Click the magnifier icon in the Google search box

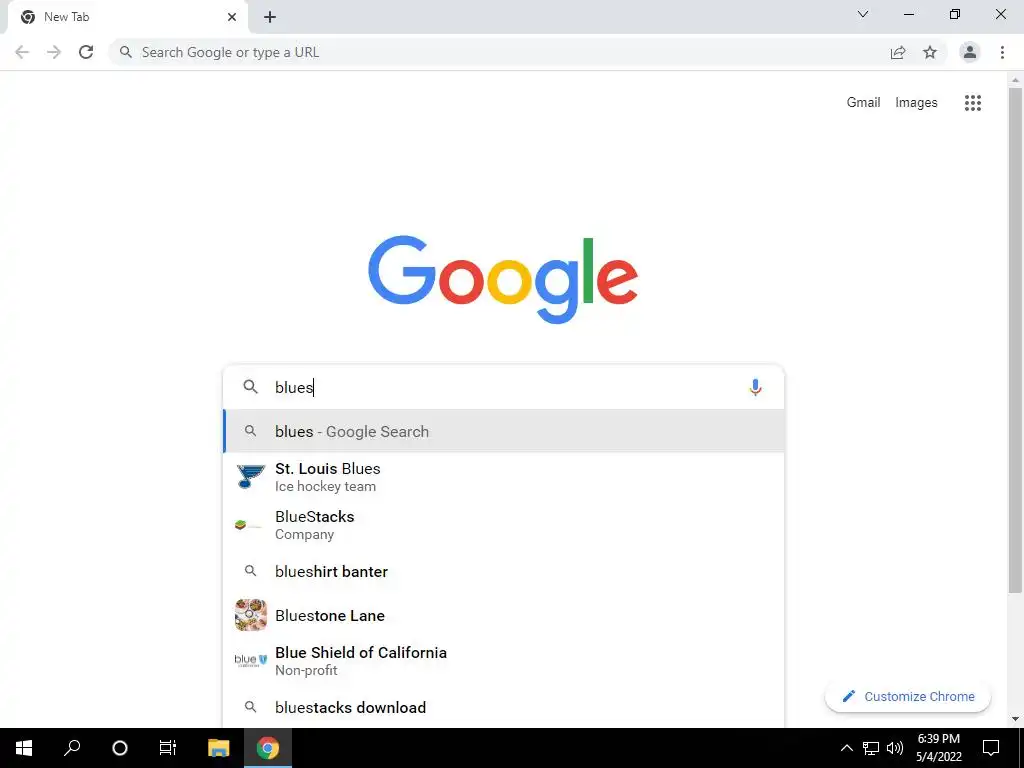point(251,387)
